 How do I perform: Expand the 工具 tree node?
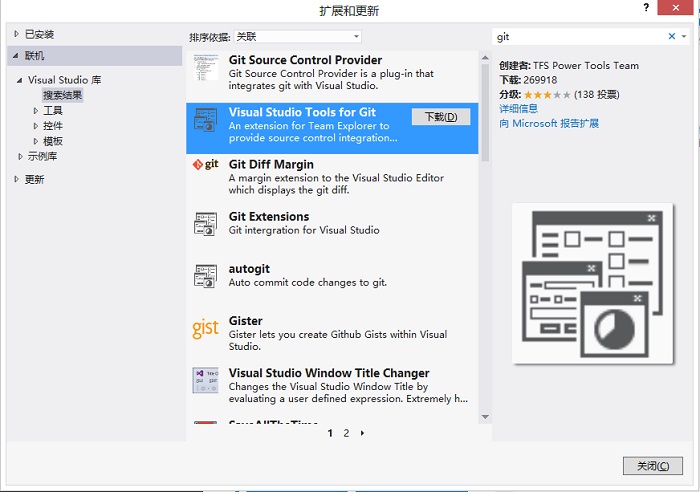(x=36, y=111)
